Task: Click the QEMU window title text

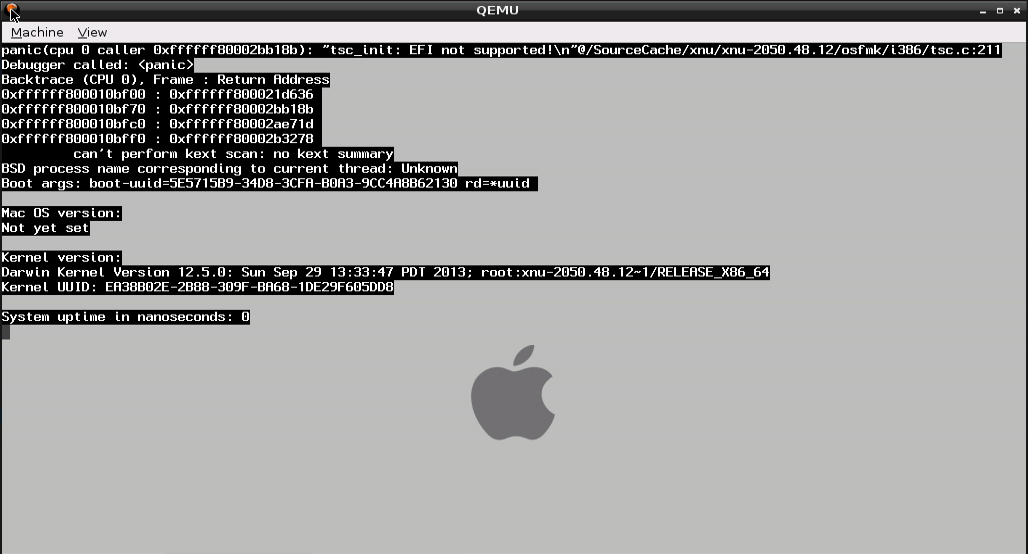Action: pyautogui.click(x=498, y=10)
